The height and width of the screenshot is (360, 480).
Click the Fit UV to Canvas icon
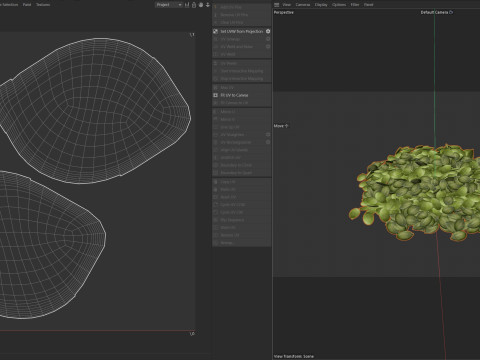pos(215,95)
